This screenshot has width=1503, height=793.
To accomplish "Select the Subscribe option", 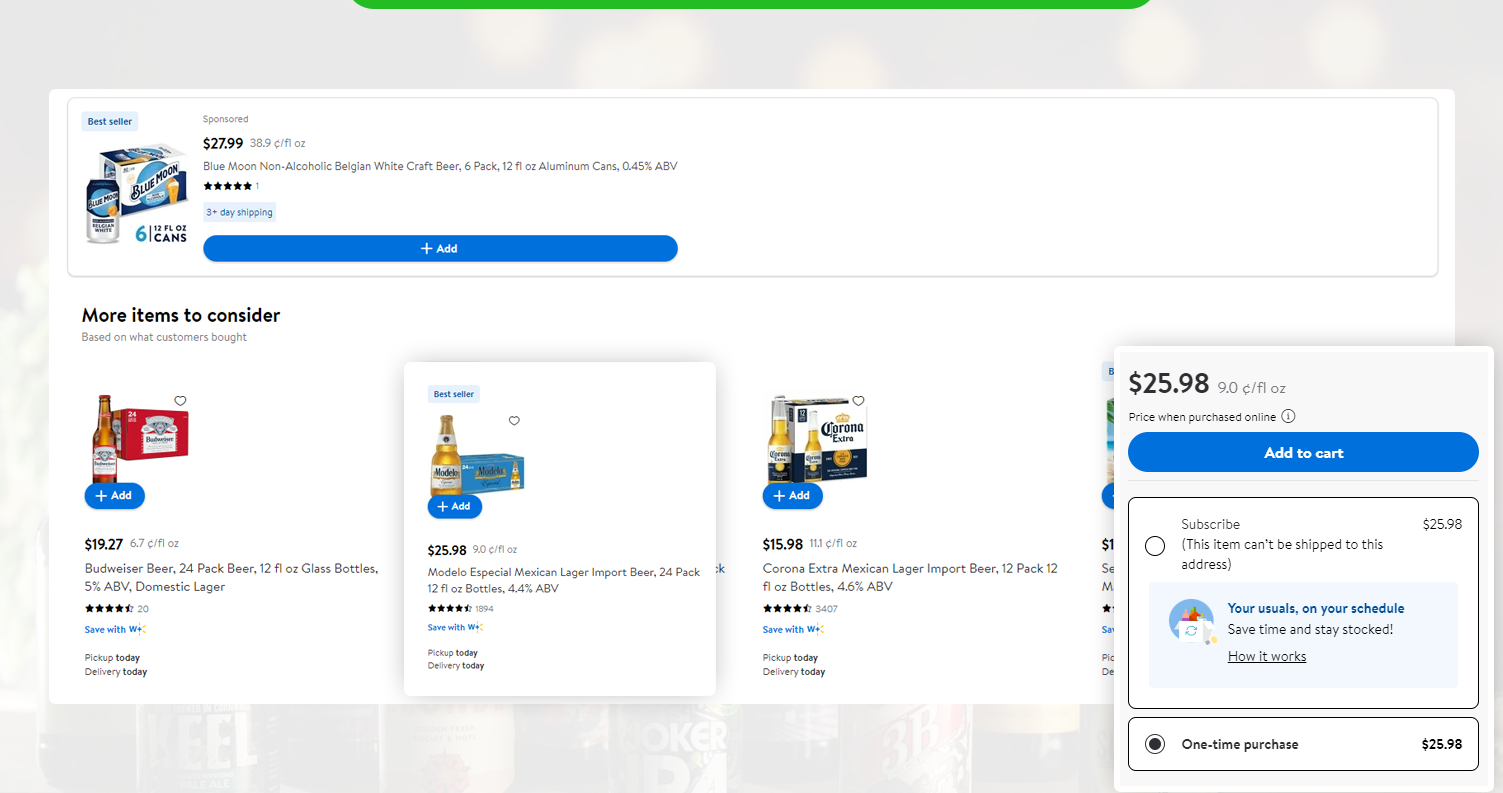I will [1155, 545].
